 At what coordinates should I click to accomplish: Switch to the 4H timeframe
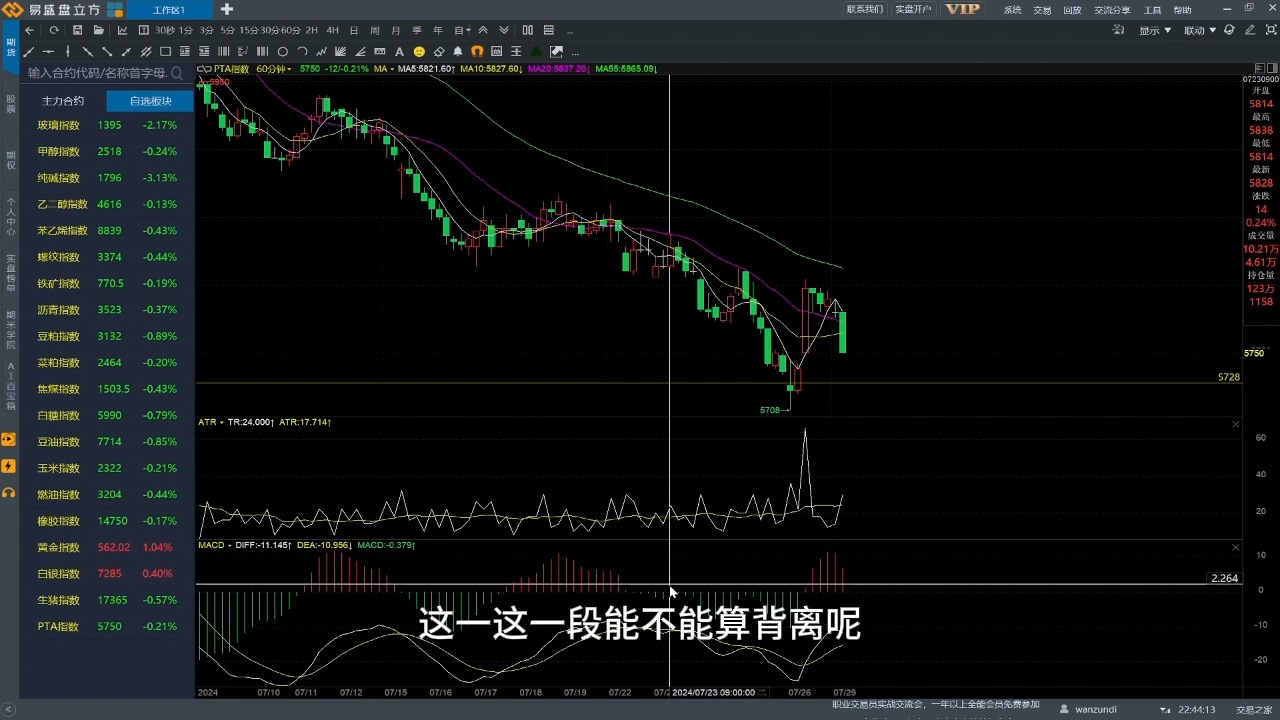pyautogui.click(x=332, y=30)
